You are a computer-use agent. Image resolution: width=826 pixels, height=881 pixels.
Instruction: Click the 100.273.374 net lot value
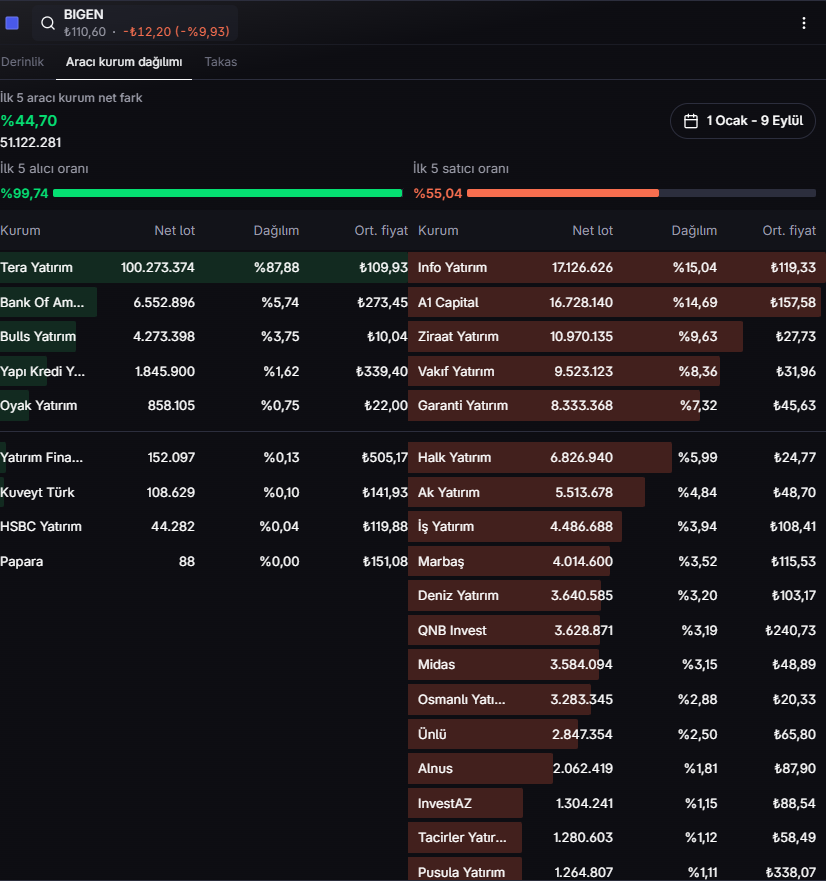tap(158, 267)
